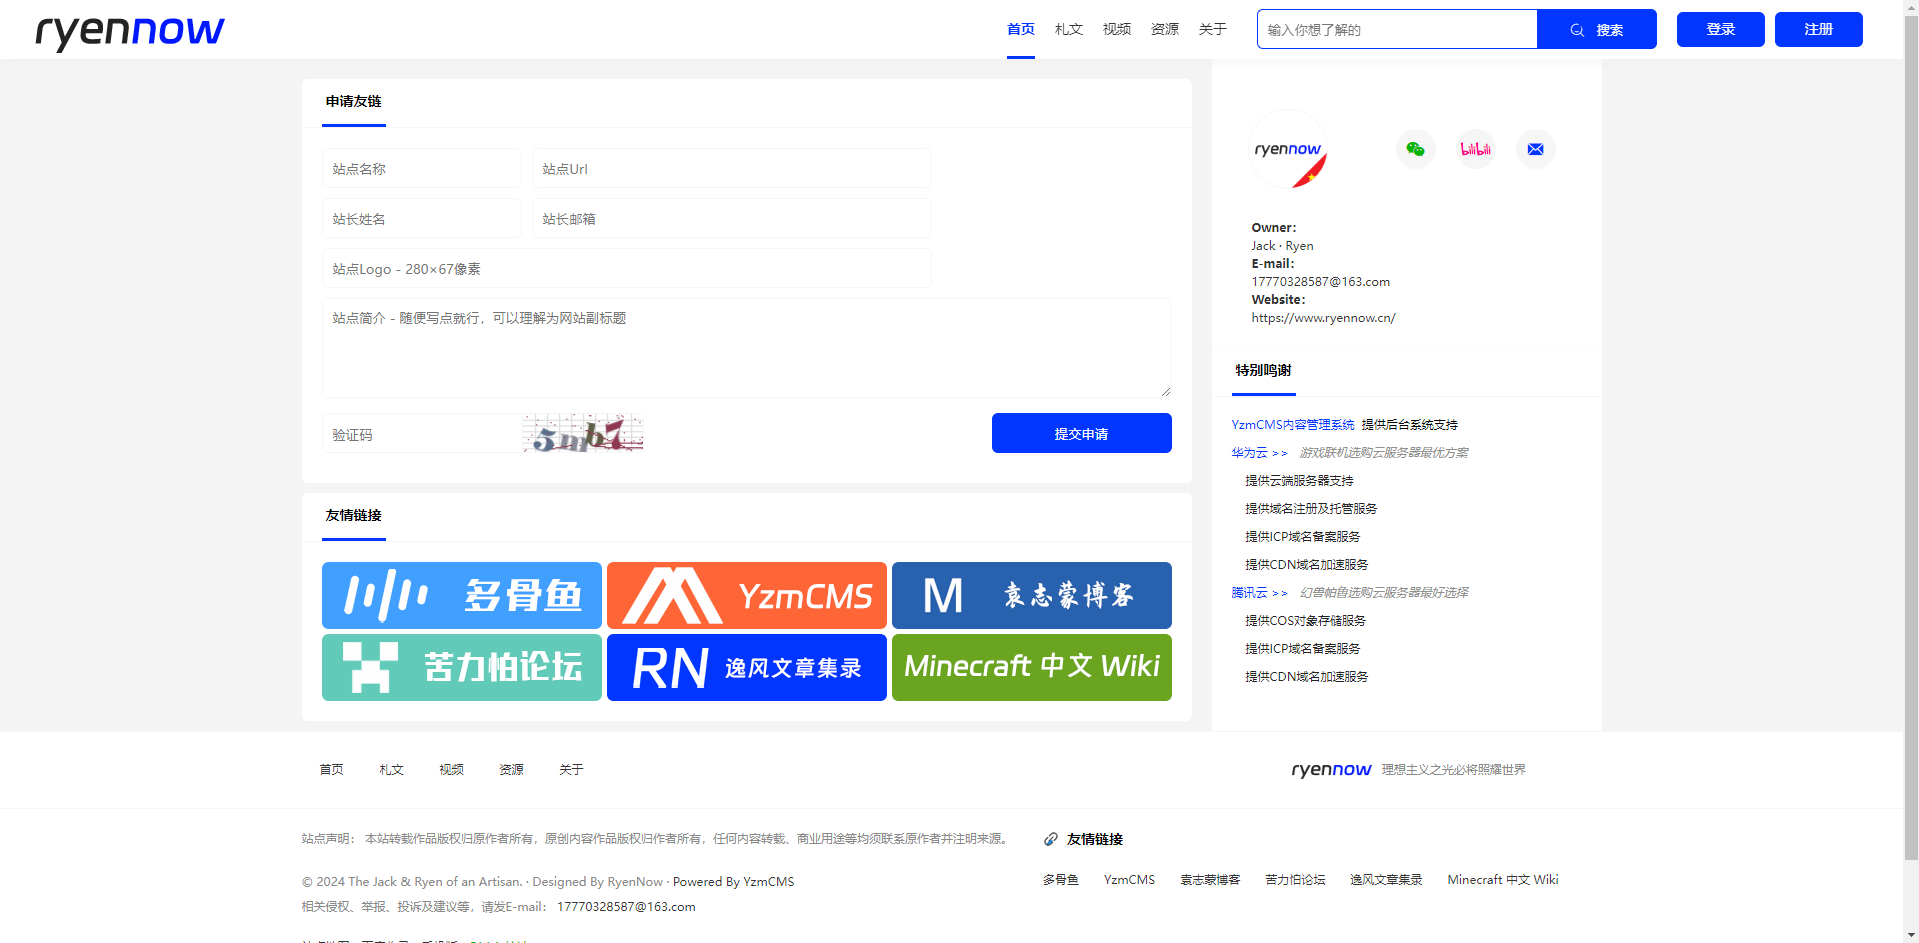Open the Minecraft 中文 Wiki banner

(1032, 667)
